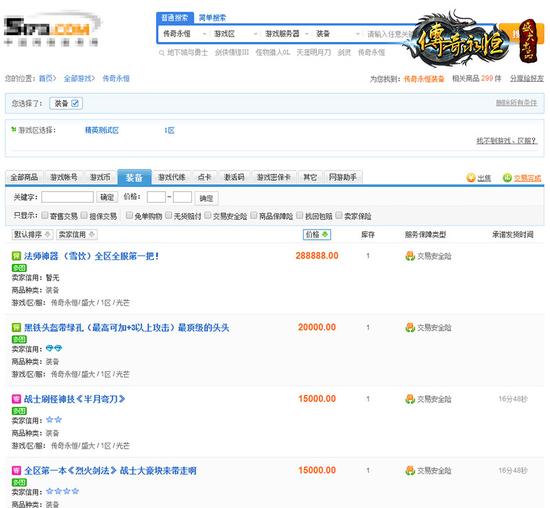Screen dimensions: 550x508
Task: Enable the 无货赔付 filter checkbox
Action: tap(169, 215)
